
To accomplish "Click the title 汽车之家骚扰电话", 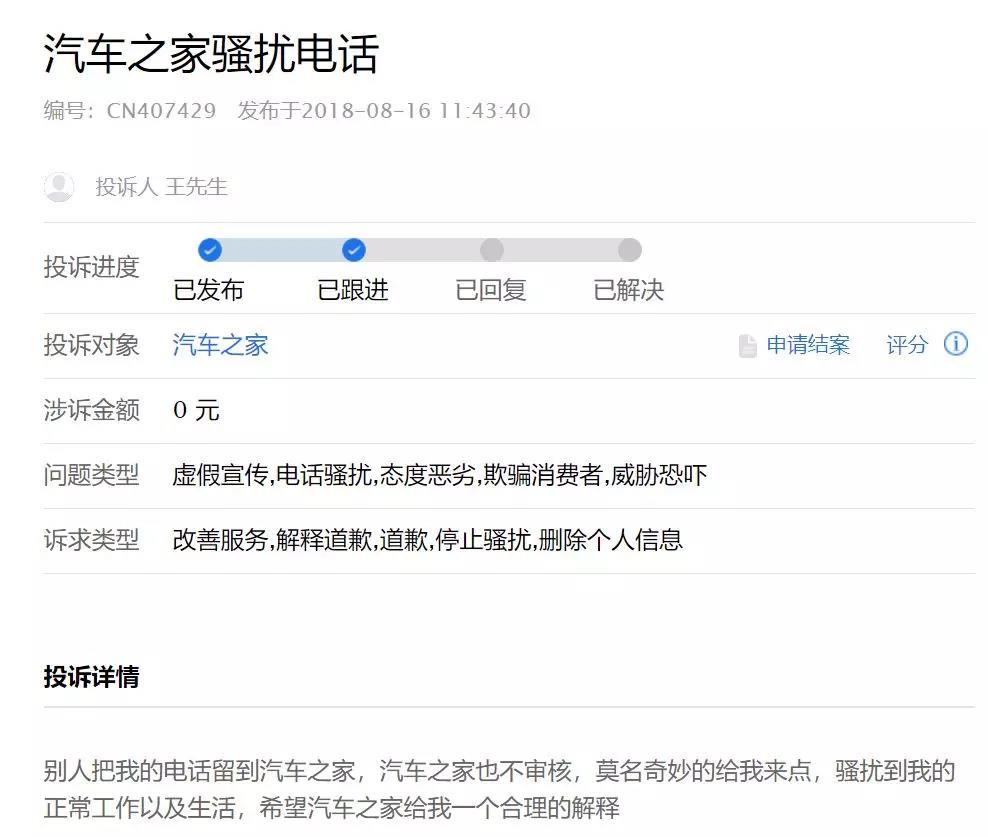I will 211,54.
